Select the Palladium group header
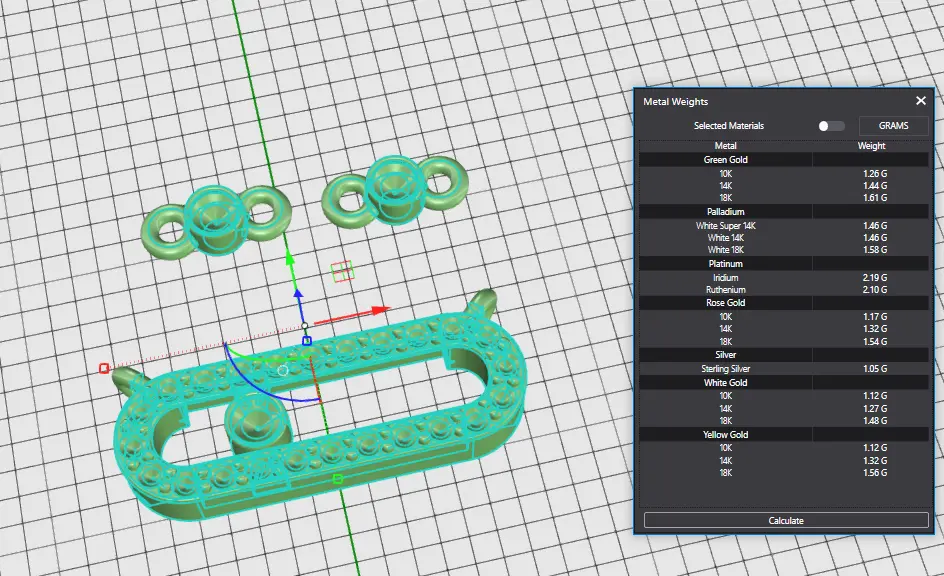Image resolution: width=944 pixels, height=576 pixels. tap(725, 212)
